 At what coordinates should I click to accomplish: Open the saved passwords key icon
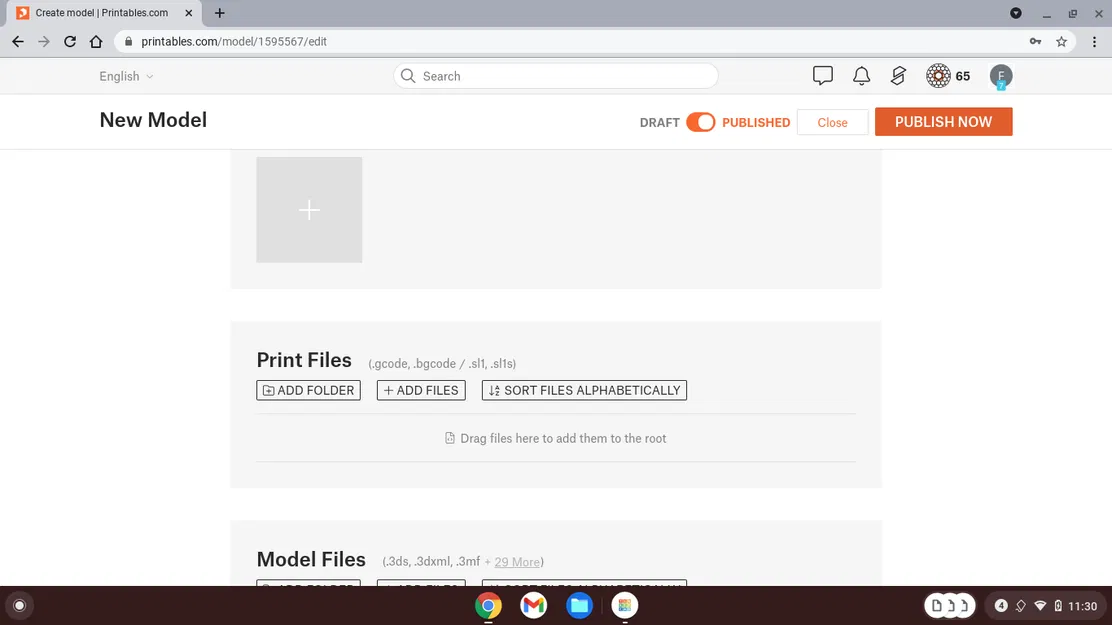click(x=1035, y=42)
